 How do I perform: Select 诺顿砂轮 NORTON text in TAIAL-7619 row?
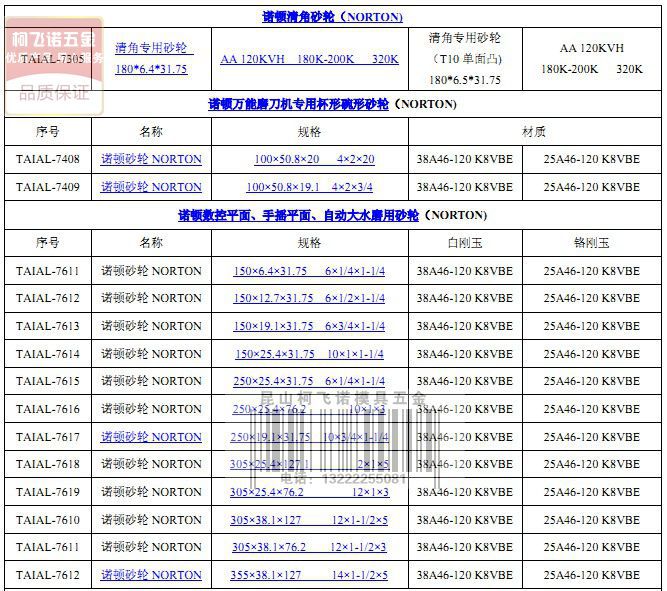pyautogui.click(x=151, y=492)
